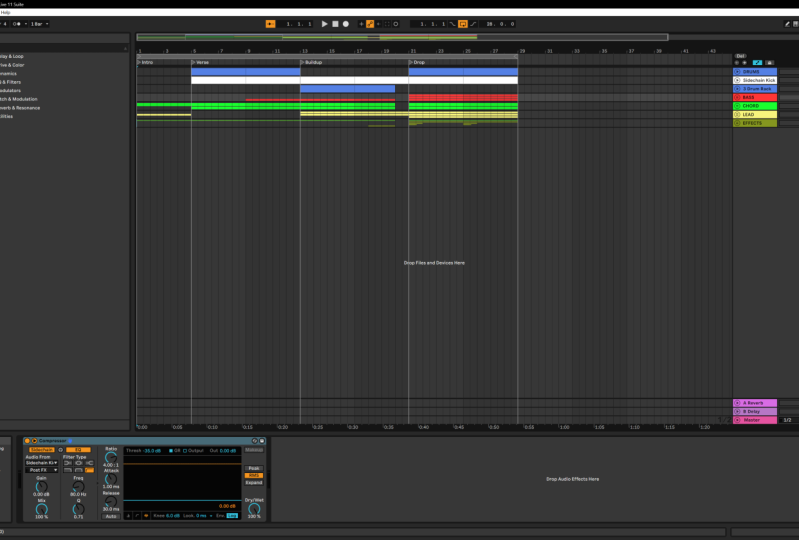The image size is (799, 540).
Task: Click the Compressor Ratio knob
Action: 111,457
